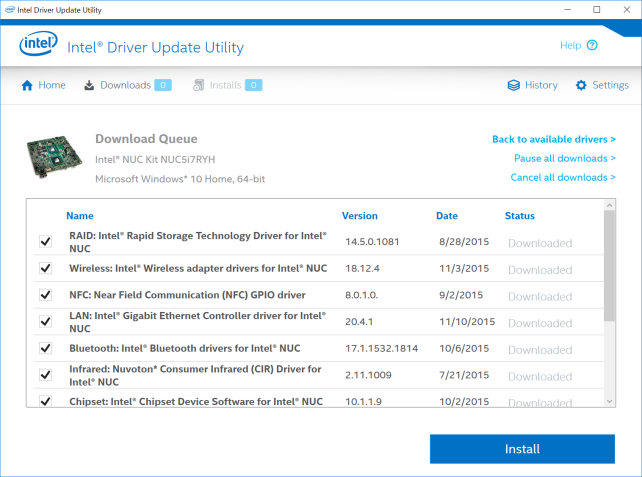Click the Installs icon
642x477 pixels.
coord(198,85)
